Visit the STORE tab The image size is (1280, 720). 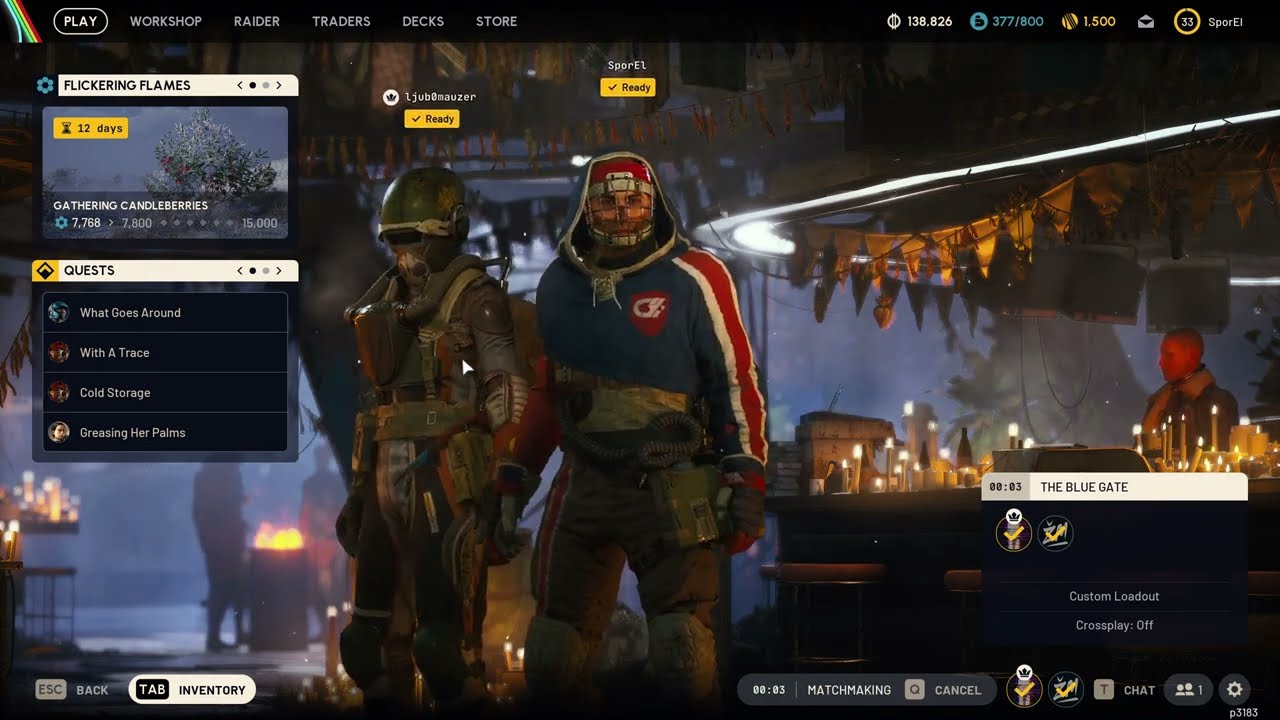(496, 21)
